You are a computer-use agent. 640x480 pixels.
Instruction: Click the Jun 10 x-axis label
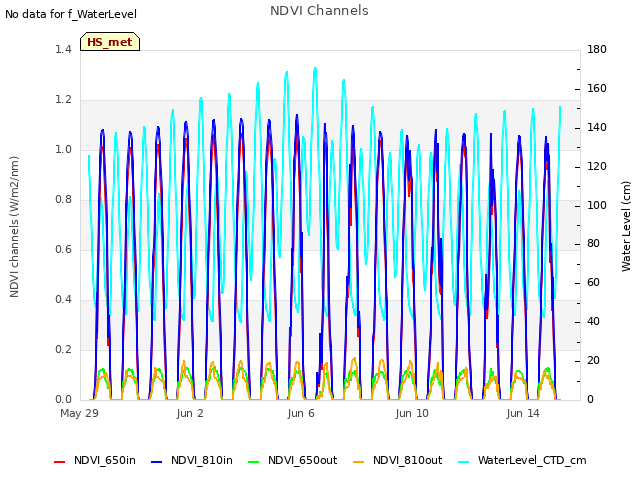[412, 413]
